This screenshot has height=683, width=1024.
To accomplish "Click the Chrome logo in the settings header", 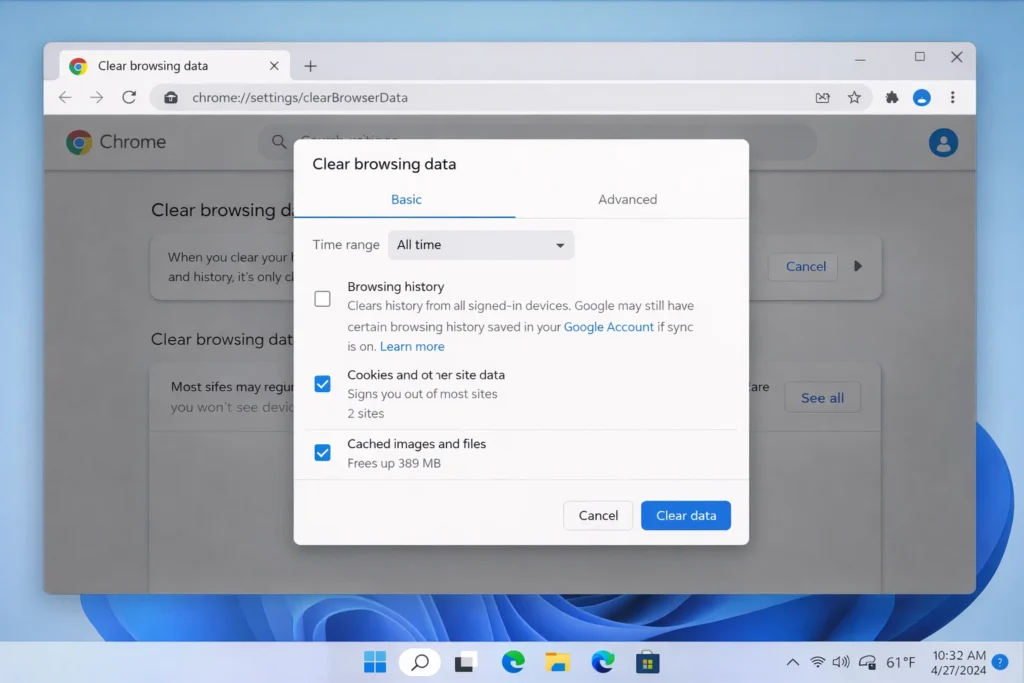I will (77, 142).
